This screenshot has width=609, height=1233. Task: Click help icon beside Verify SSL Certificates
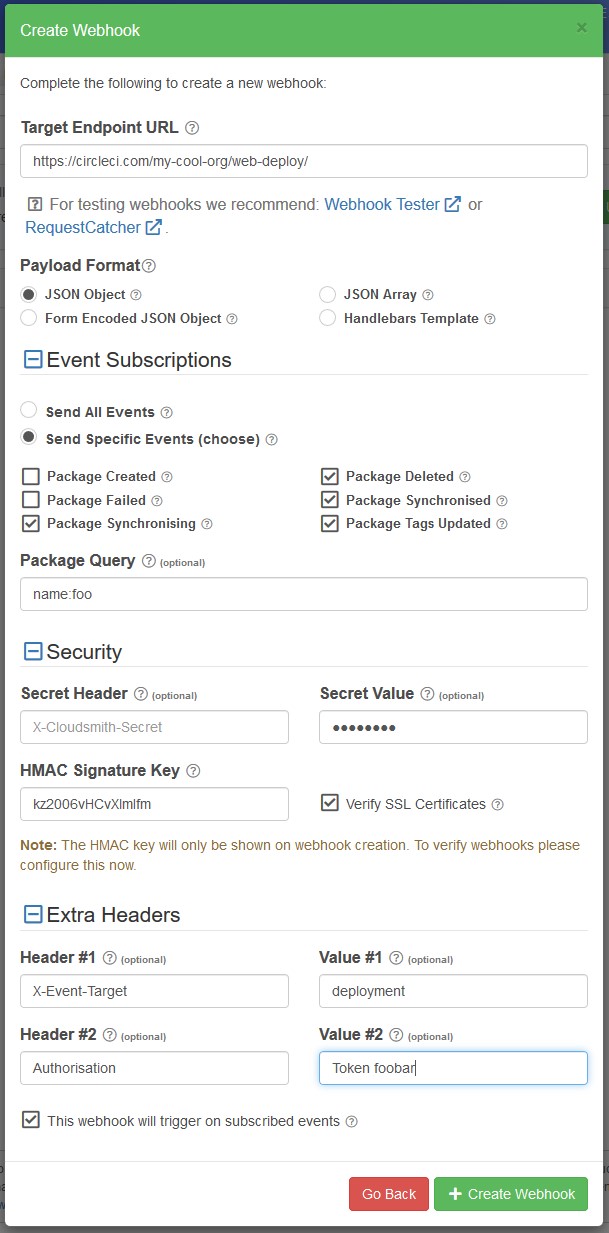pos(498,804)
